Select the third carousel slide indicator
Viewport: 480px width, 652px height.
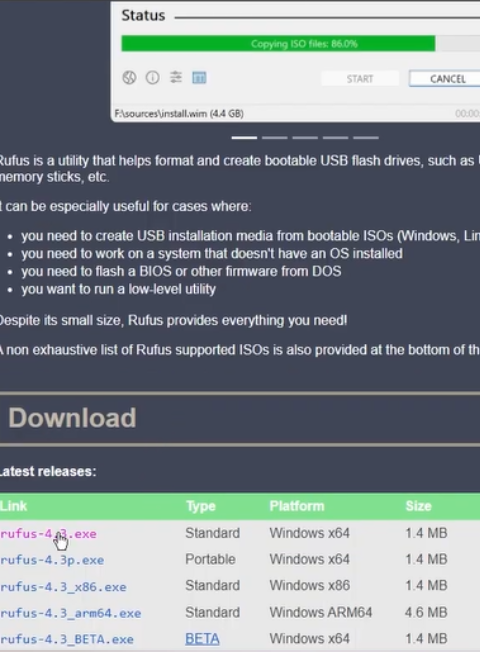[305, 138]
